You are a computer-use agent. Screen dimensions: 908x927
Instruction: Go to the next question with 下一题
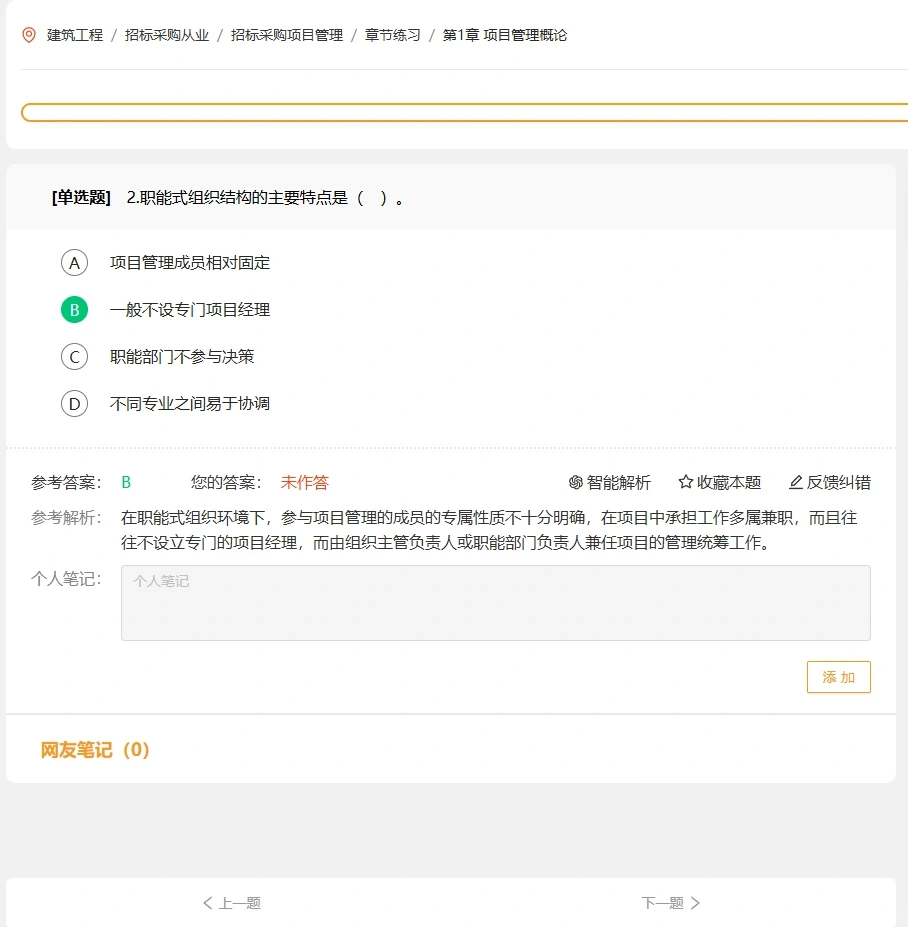click(x=670, y=901)
